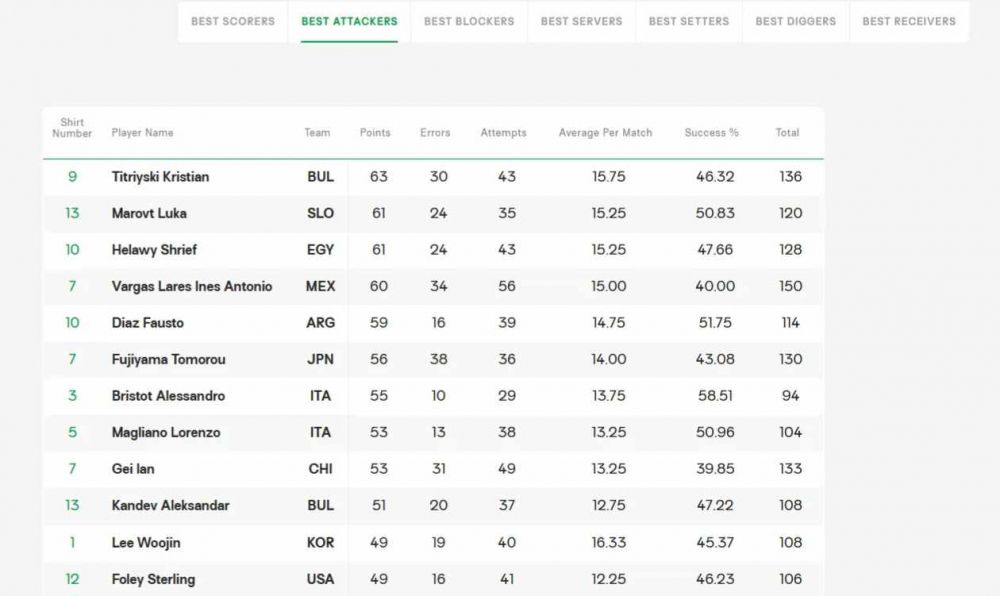The image size is (1000, 596).
Task: Sort by the Success % column header
Action: 711,133
